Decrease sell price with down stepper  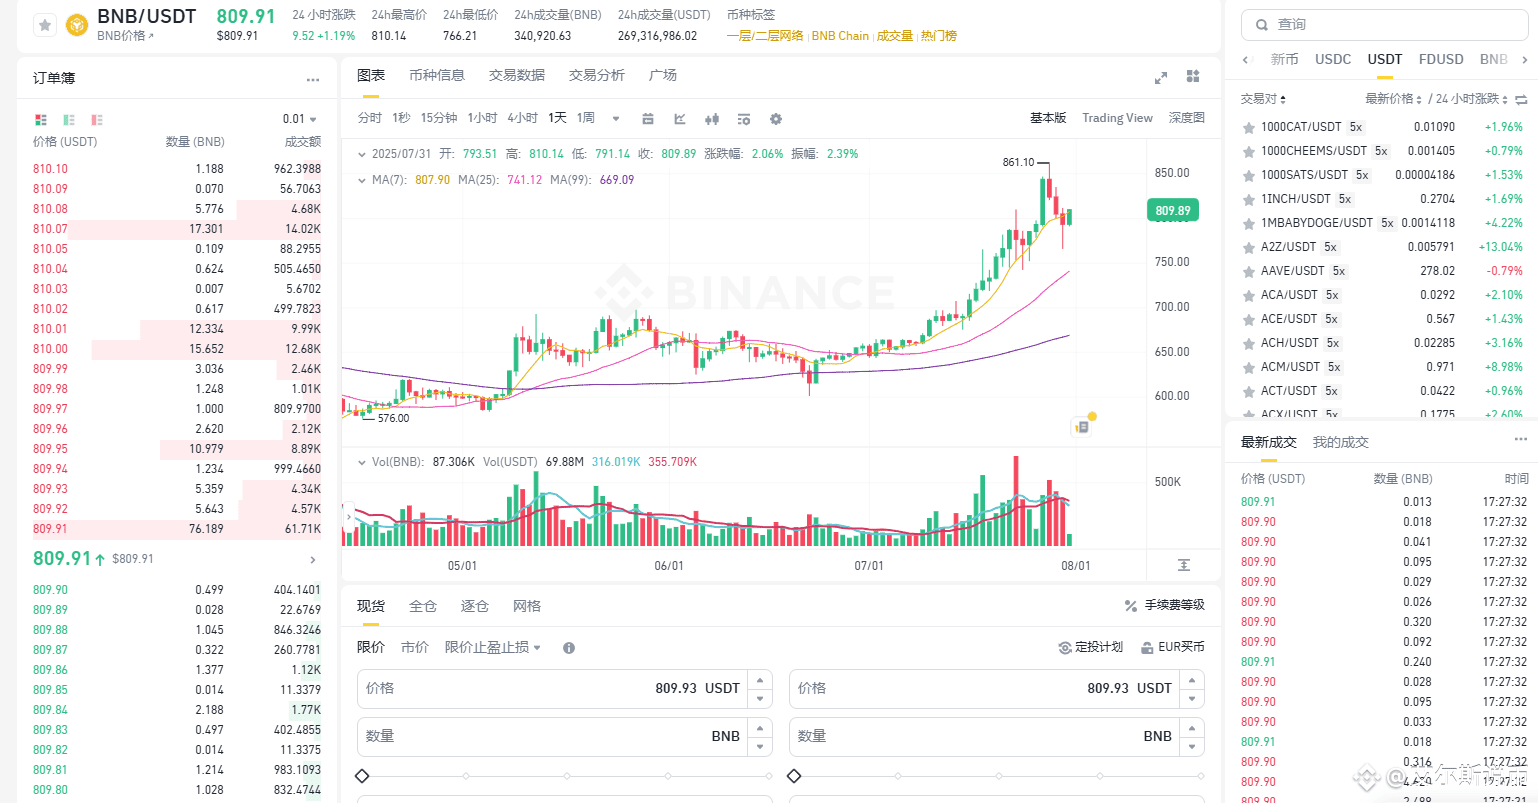1193,698
